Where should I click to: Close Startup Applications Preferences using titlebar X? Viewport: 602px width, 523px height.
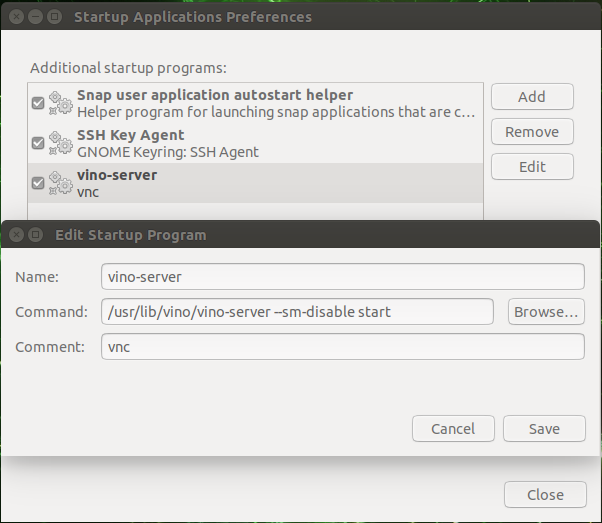tap(17, 17)
